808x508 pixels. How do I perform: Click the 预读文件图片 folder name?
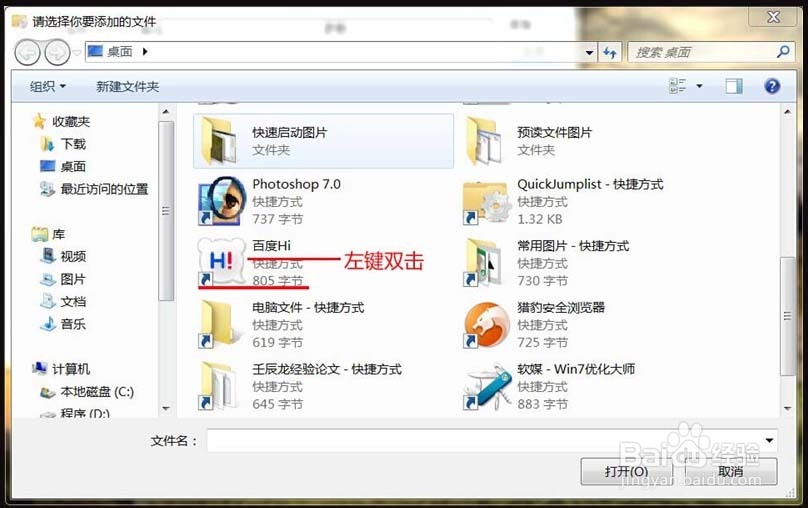[x=554, y=132]
